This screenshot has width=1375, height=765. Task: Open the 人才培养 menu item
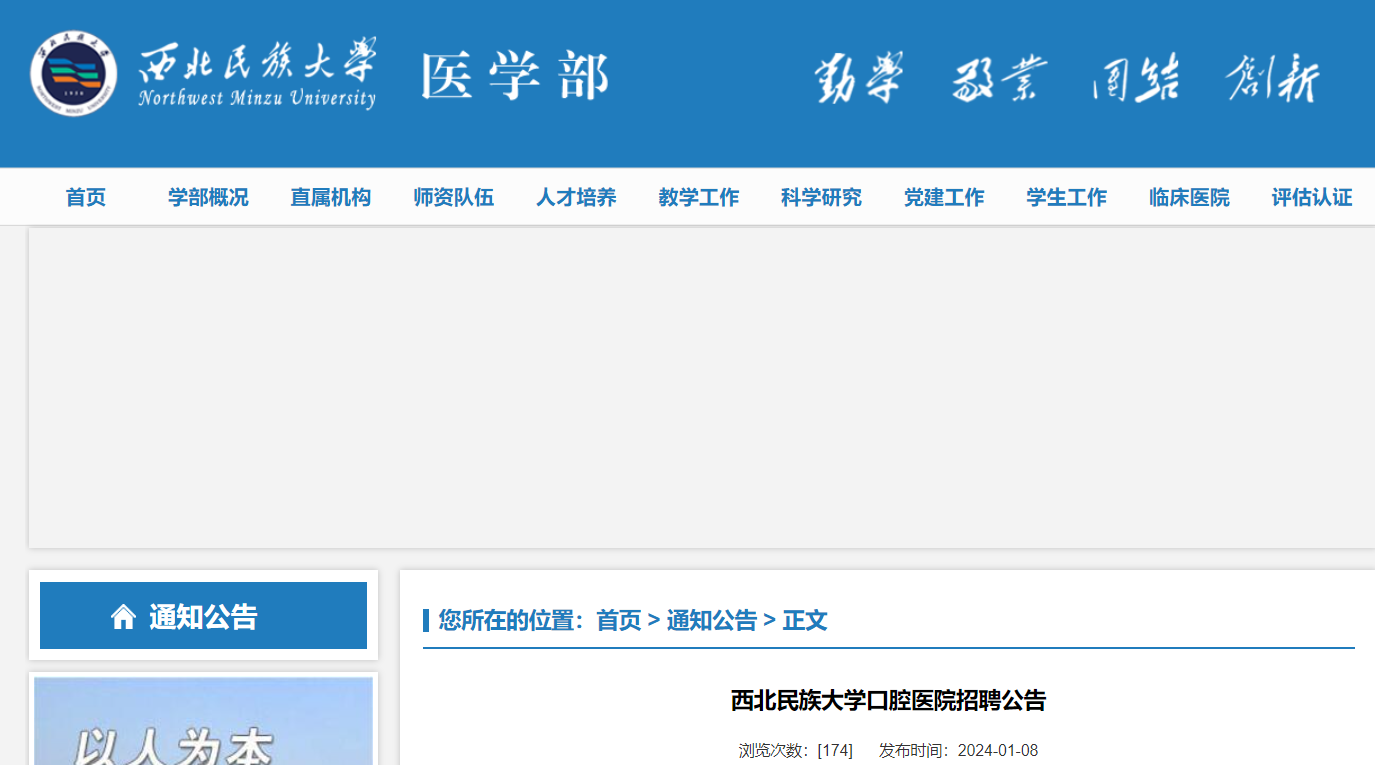click(x=576, y=197)
